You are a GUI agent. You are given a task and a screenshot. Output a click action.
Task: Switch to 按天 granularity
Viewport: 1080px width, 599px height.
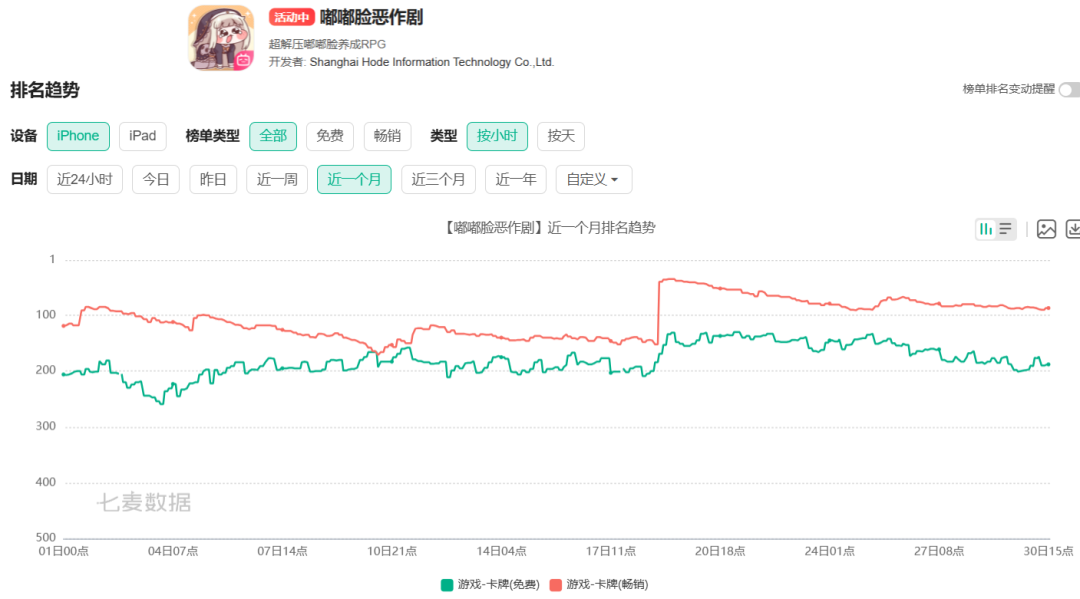click(561, 136)
